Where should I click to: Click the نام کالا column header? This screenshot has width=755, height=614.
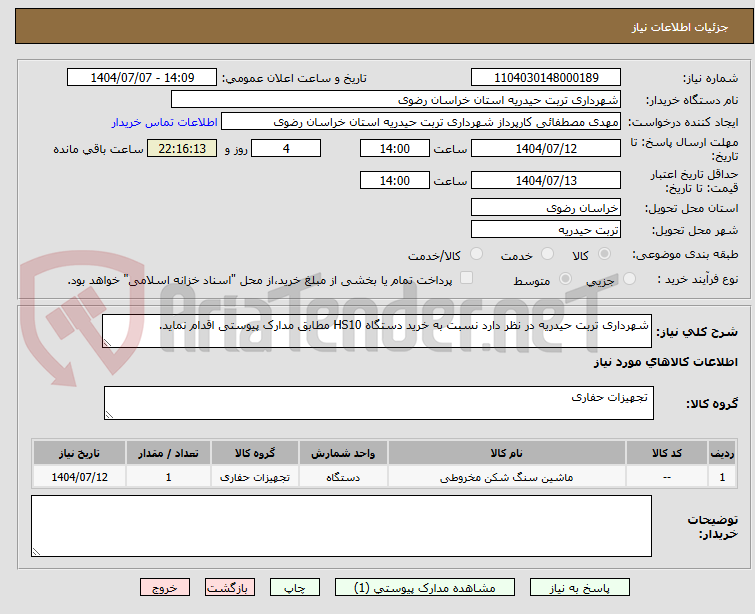(x=507, y=453)
